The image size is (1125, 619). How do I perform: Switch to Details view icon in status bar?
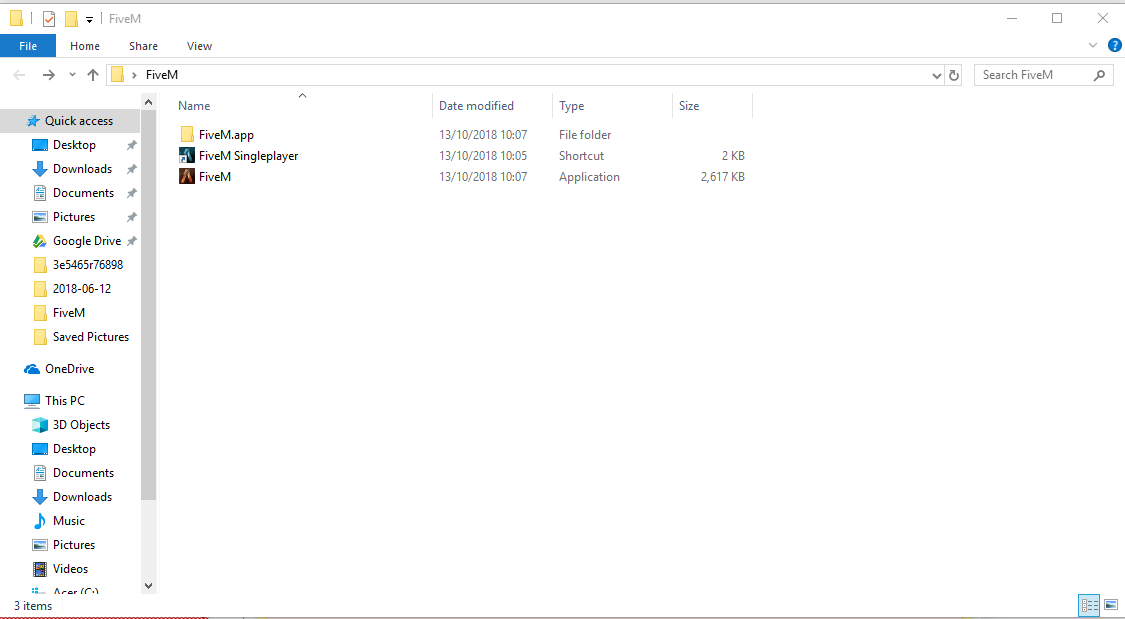click(1089, 605)
